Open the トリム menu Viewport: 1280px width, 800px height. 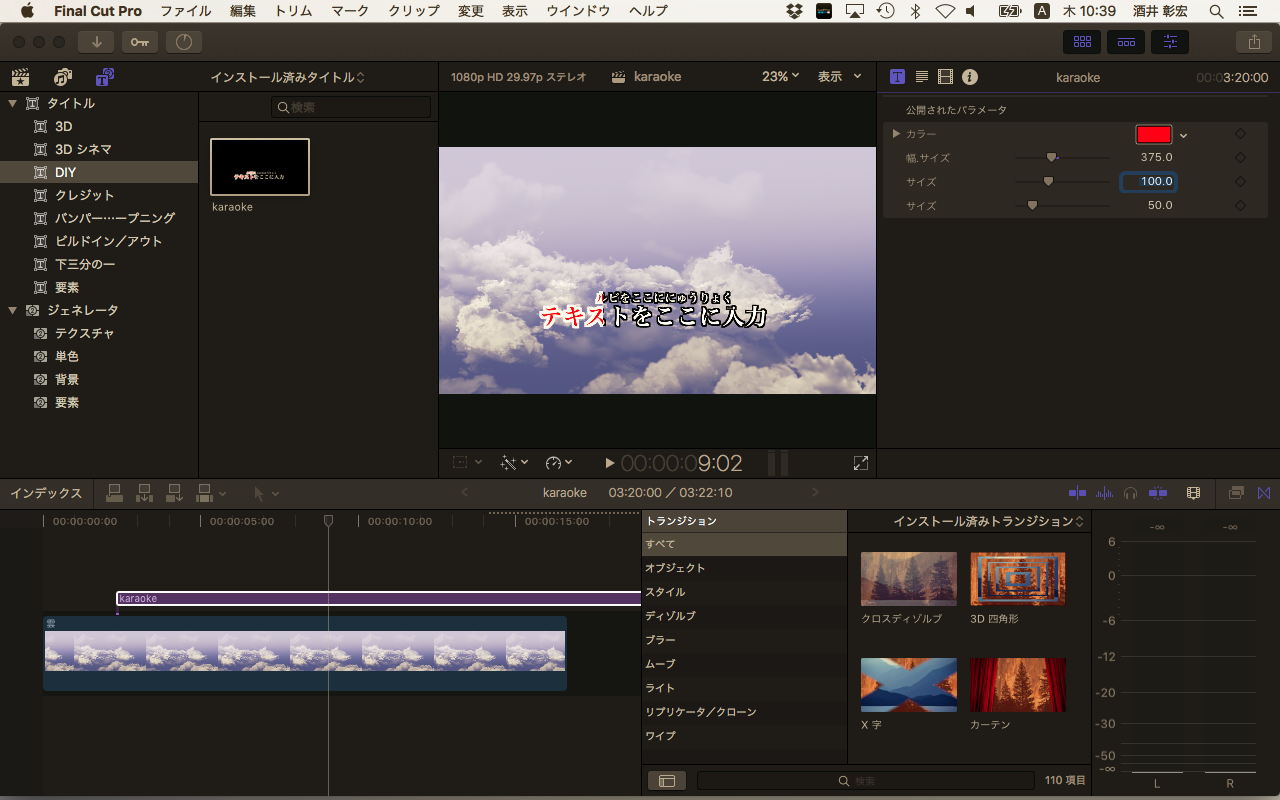click(x=292, y=11)
